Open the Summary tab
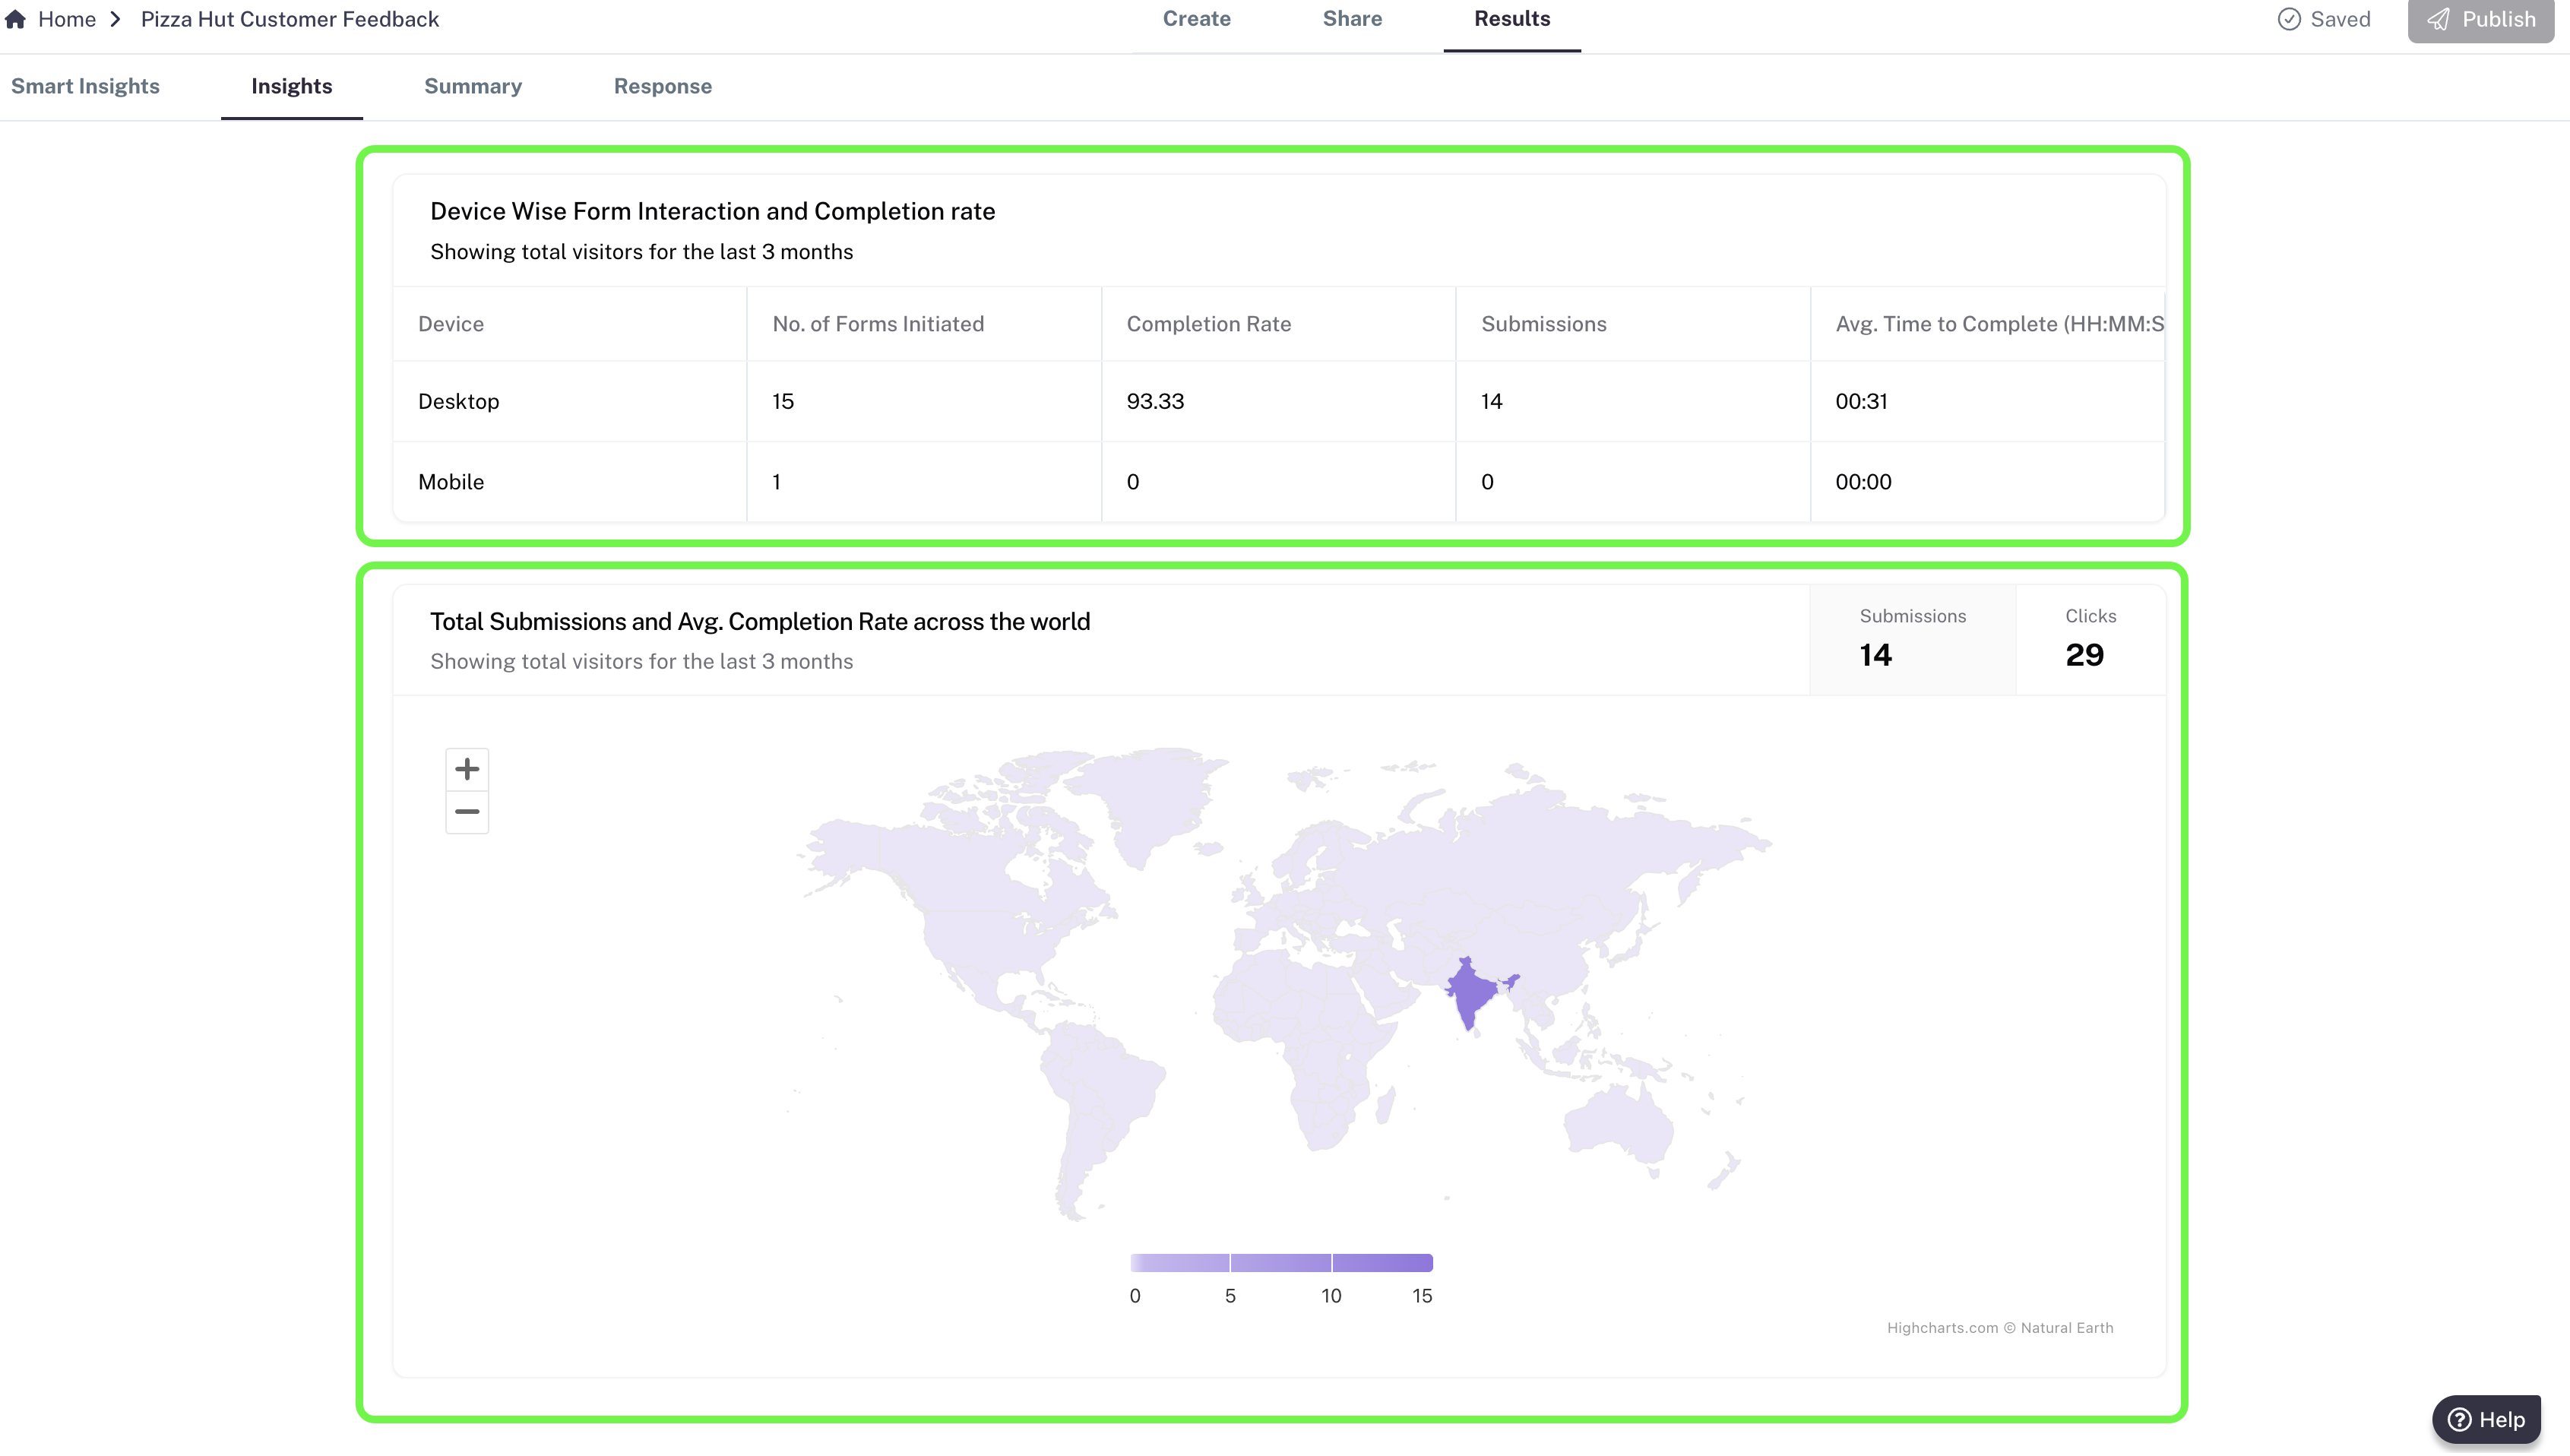Viewport: 2570px width, 1456px height. pos(473,86)
